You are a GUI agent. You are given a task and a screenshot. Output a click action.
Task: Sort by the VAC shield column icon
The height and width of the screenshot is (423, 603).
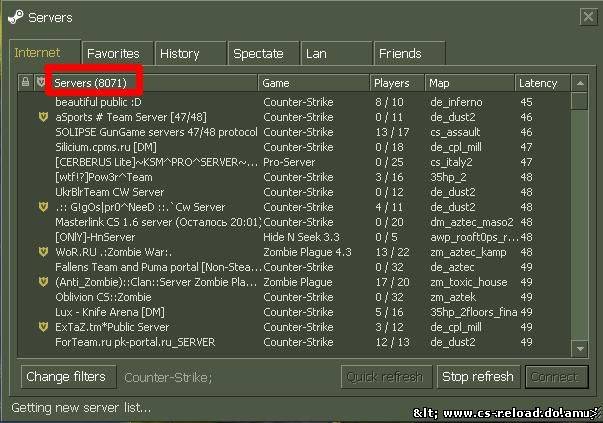pos(41,82)
